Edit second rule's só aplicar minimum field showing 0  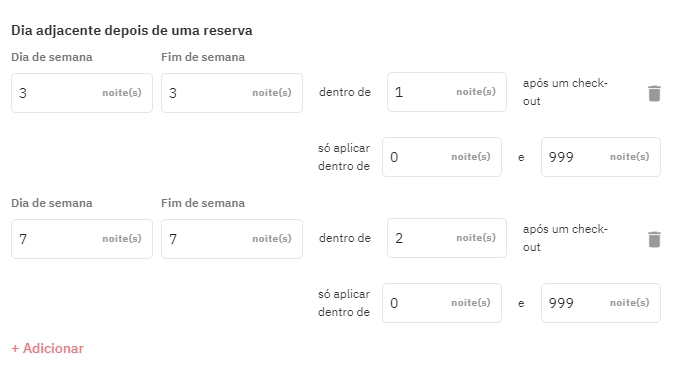point(442,303)
